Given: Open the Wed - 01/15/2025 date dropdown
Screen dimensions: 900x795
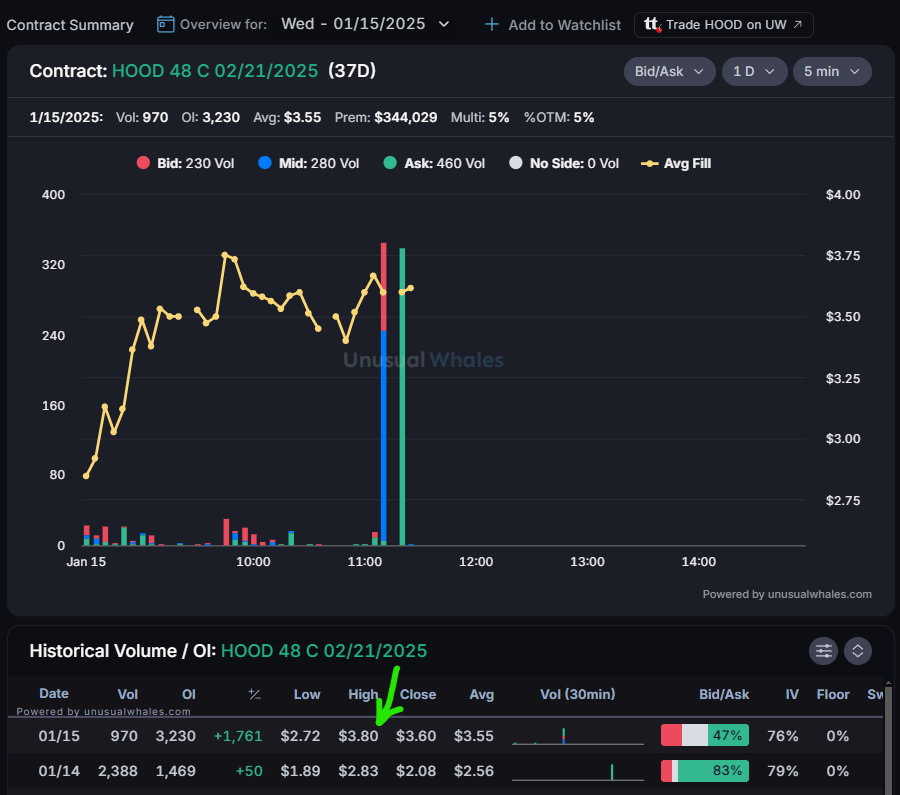Looking at the screenshot, I should [x=365, y=24].
